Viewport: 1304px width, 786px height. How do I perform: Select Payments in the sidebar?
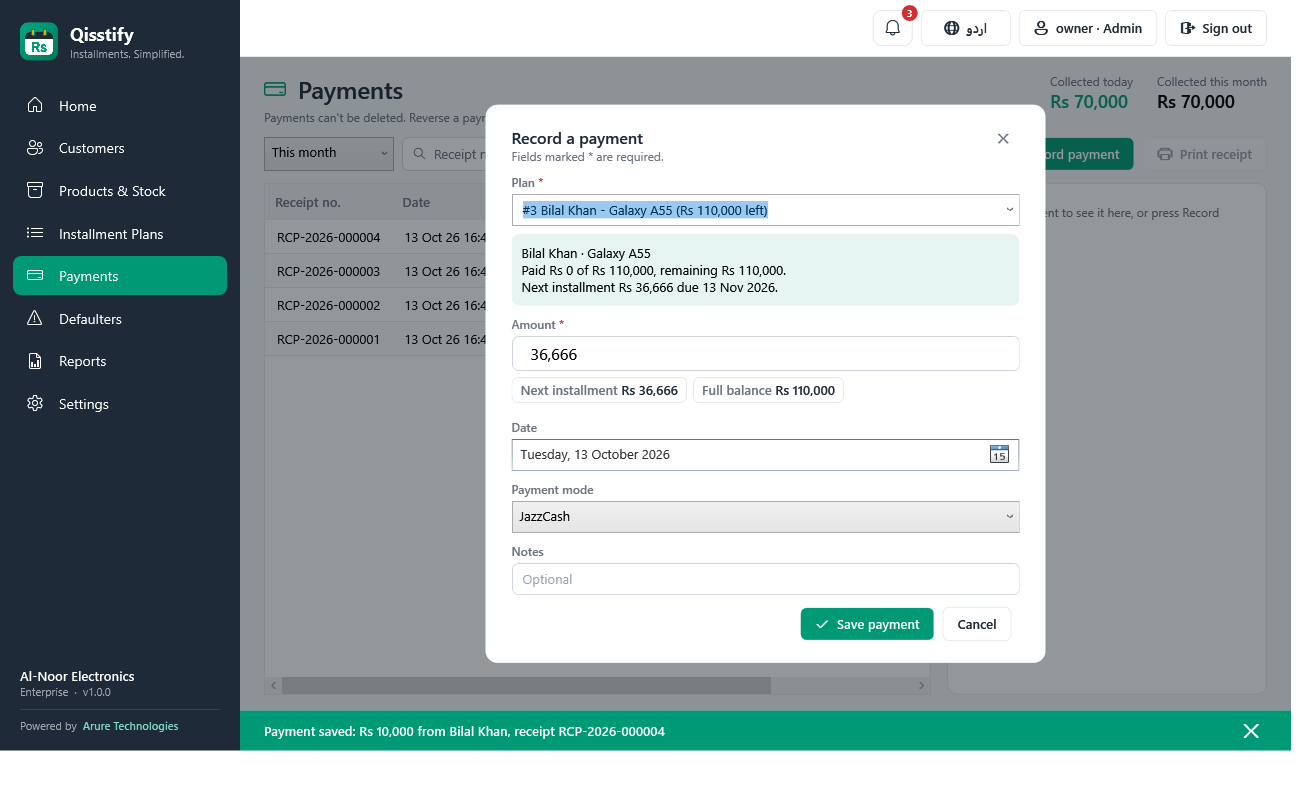tap(120, 276)
